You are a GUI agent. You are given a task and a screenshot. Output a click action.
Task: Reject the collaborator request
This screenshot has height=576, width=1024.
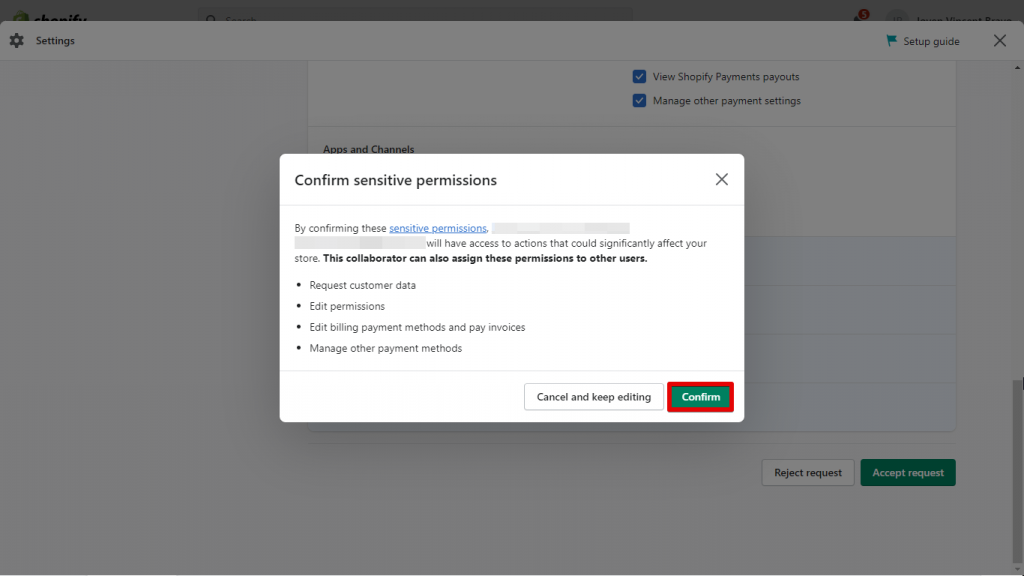tap(807, 472)
